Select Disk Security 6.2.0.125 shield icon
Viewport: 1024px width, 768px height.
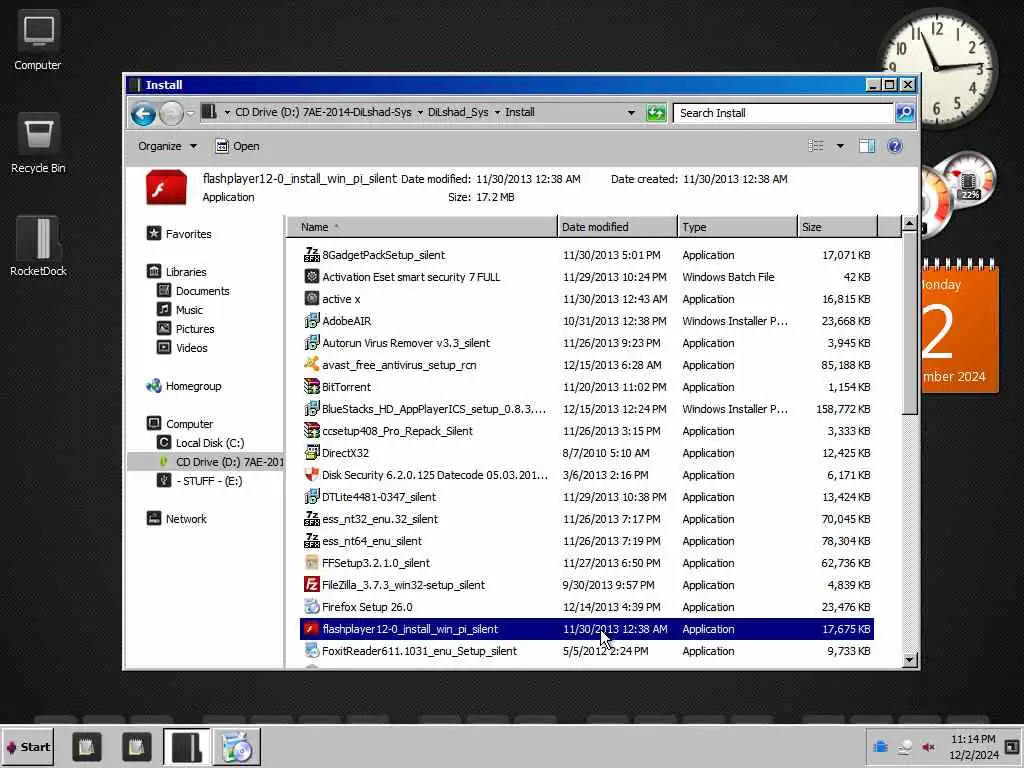[312, 475]
